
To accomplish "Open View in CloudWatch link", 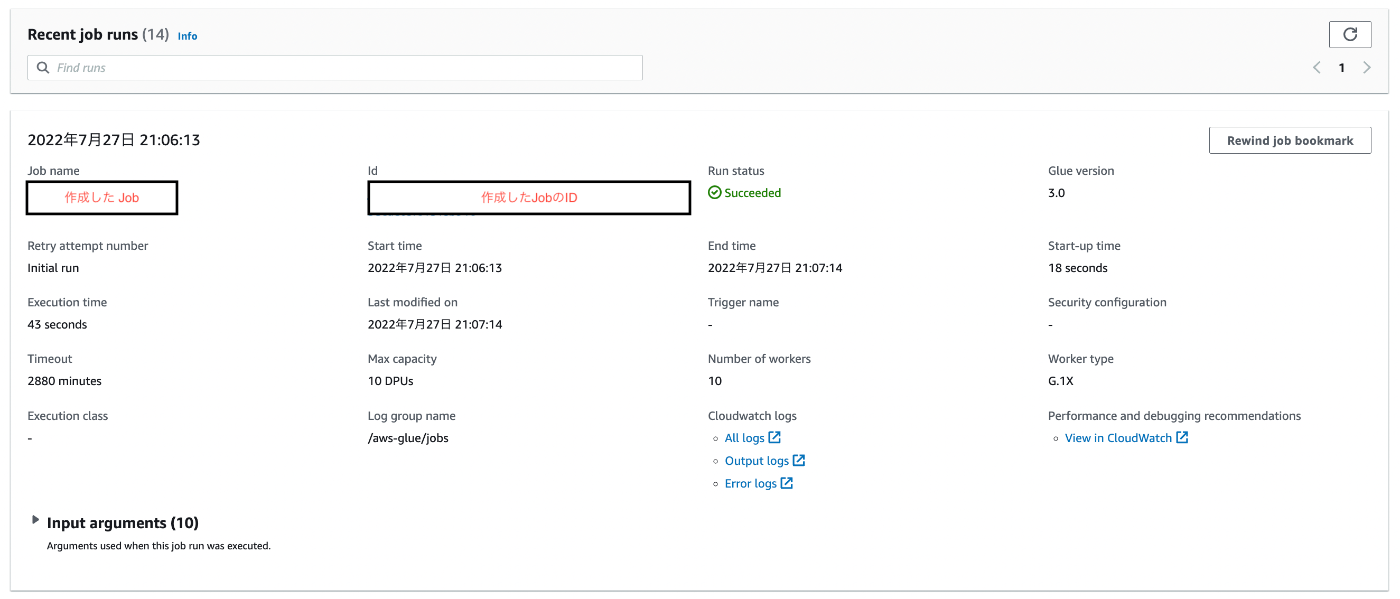I will [x=1118, y=438].
